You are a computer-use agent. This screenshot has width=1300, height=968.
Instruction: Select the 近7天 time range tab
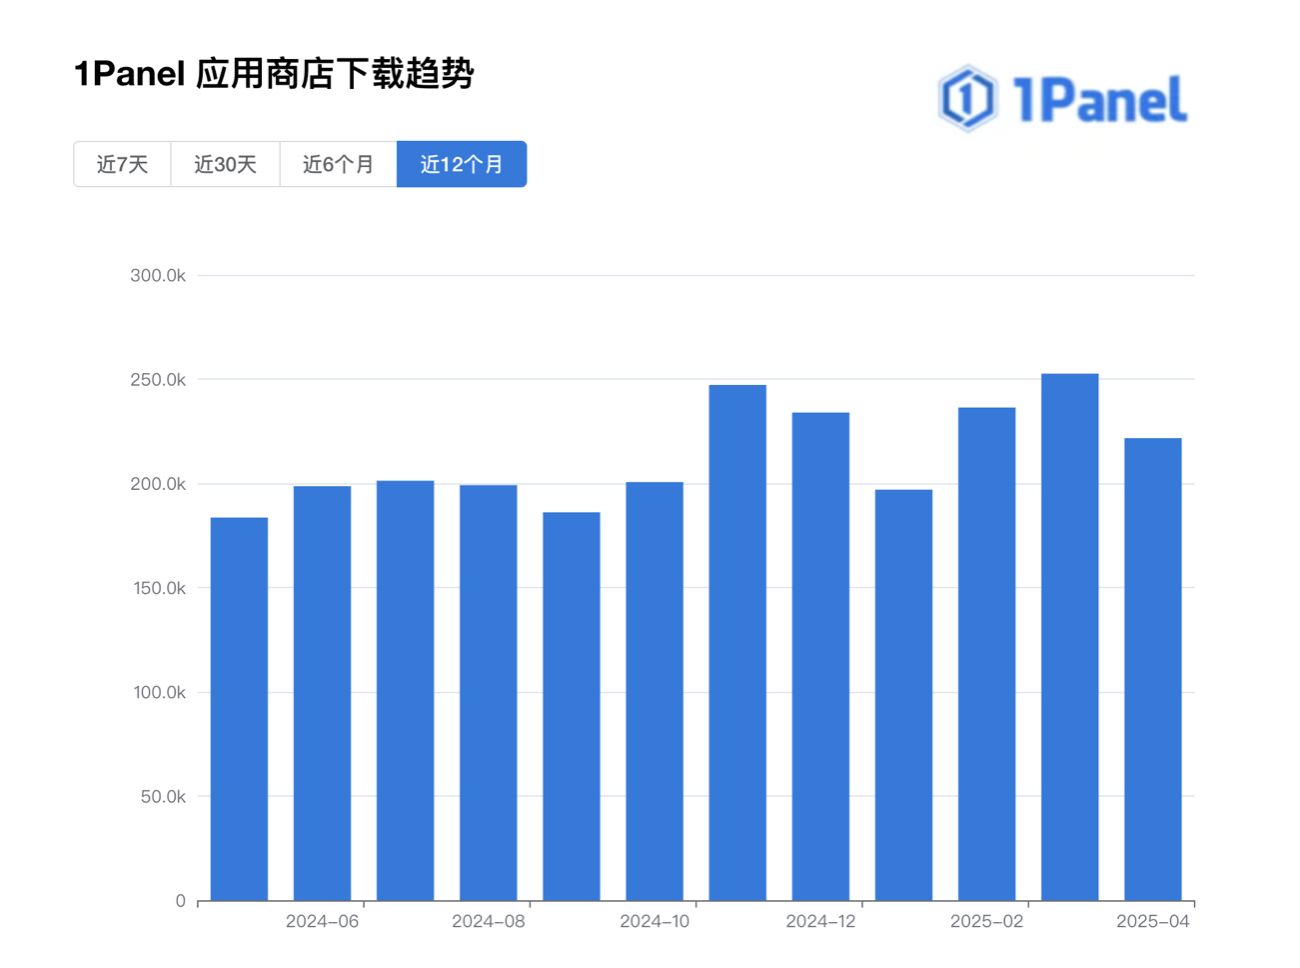pos(122,164)
